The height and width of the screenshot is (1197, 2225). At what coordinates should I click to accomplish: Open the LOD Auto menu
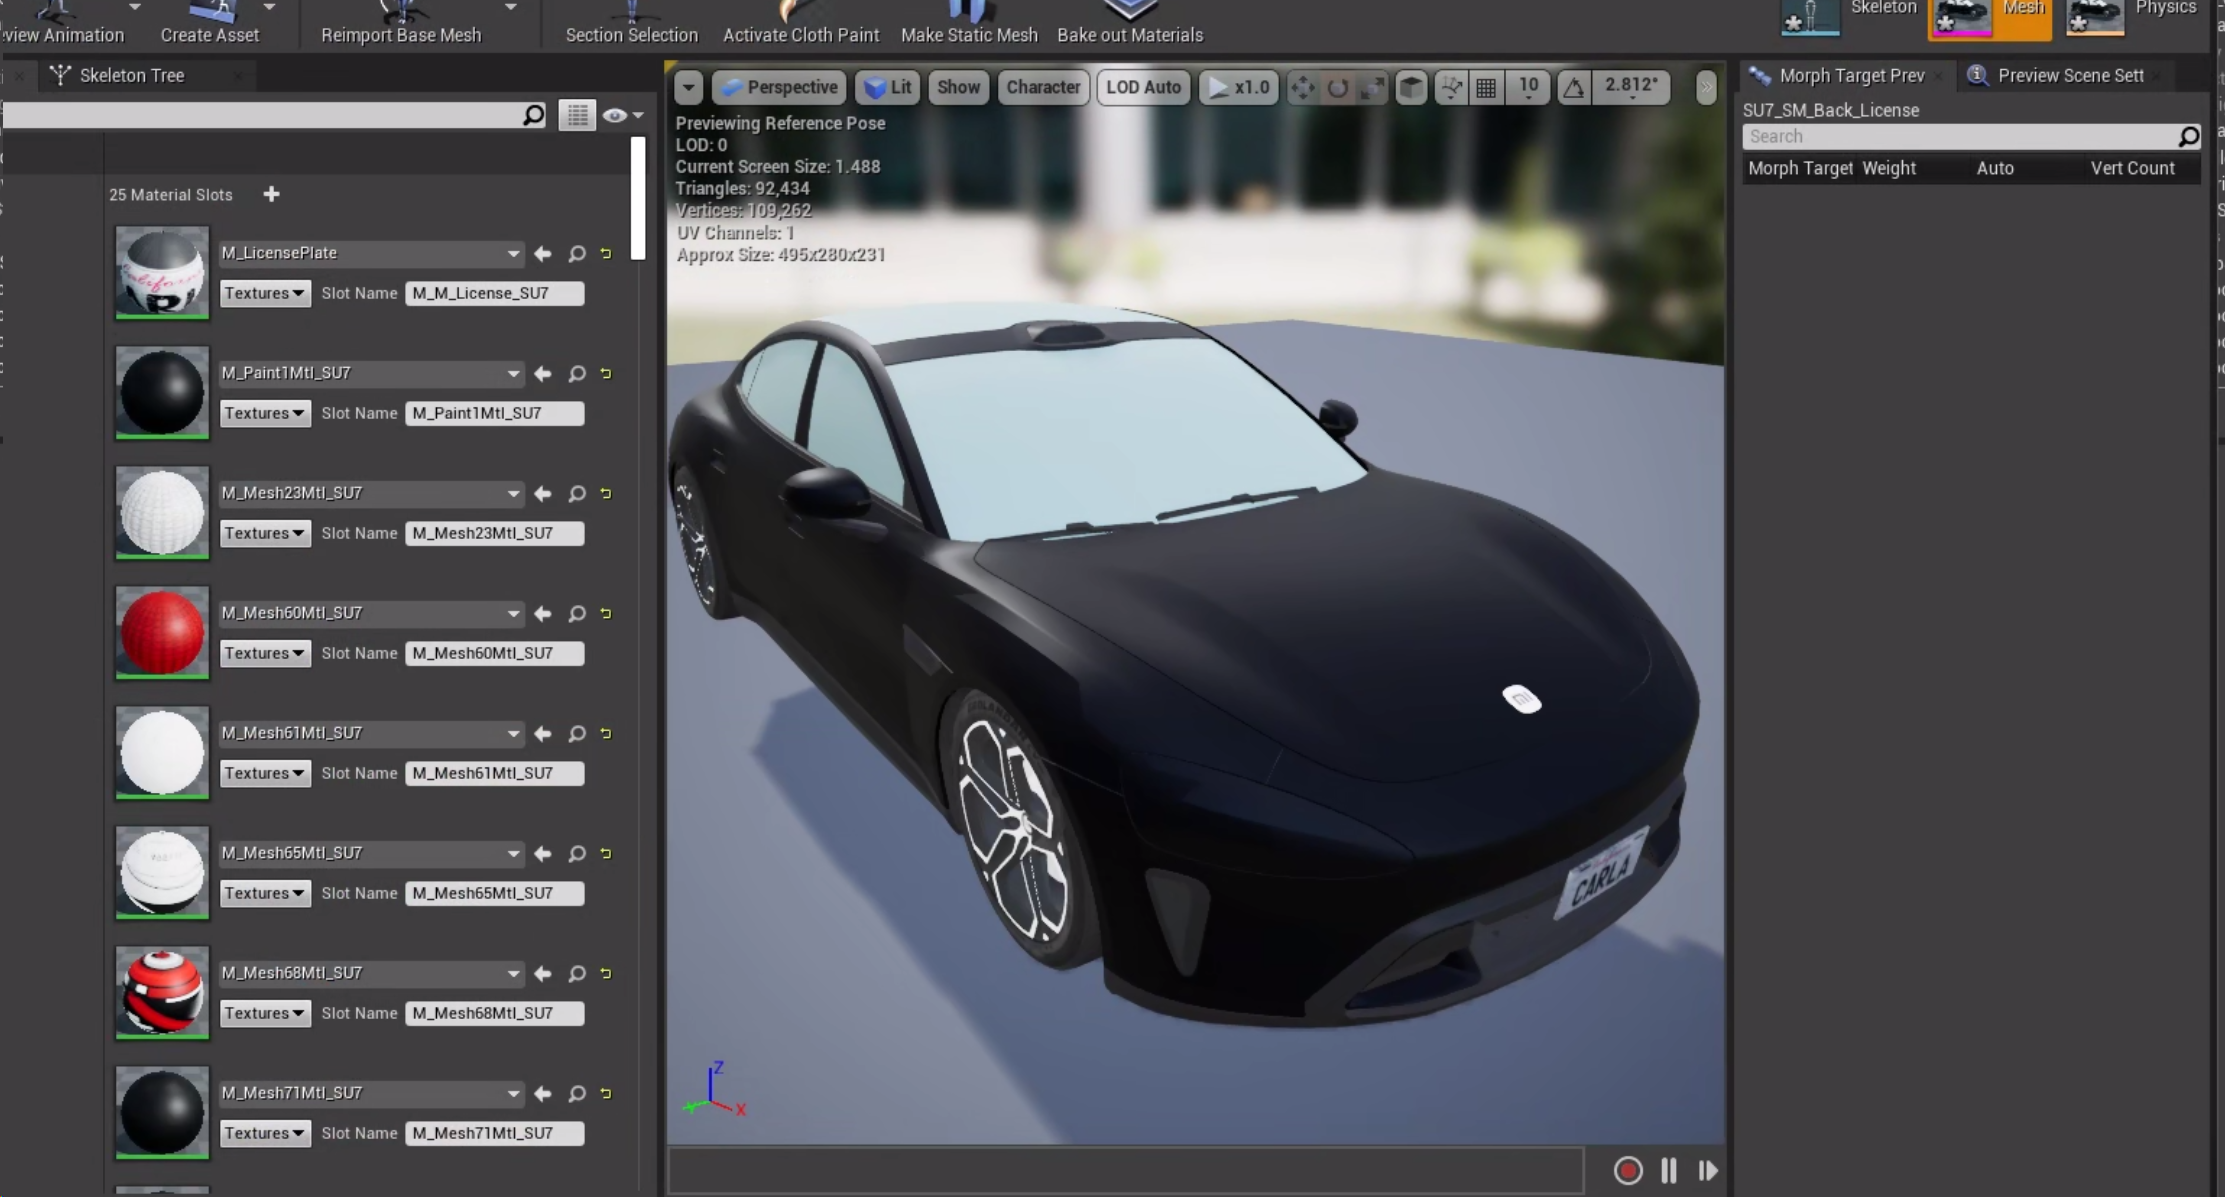(1143, 87)
